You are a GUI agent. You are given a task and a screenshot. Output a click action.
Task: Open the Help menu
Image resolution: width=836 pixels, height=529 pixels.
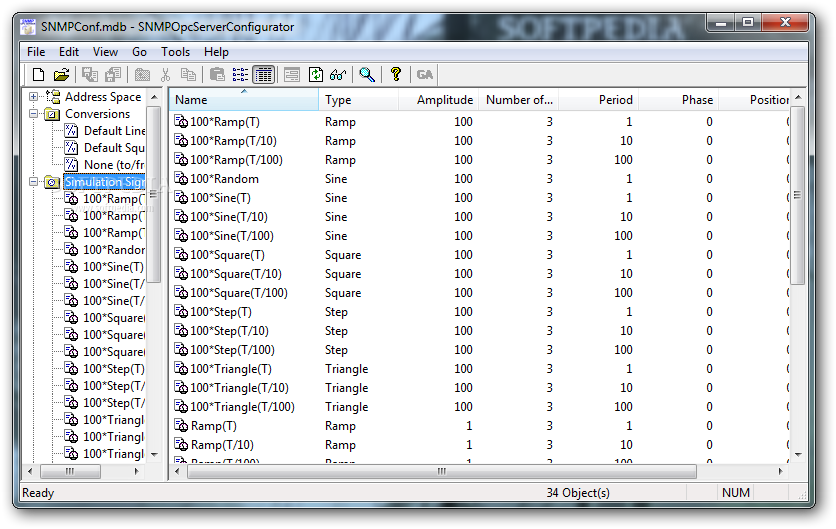point(216,52)
